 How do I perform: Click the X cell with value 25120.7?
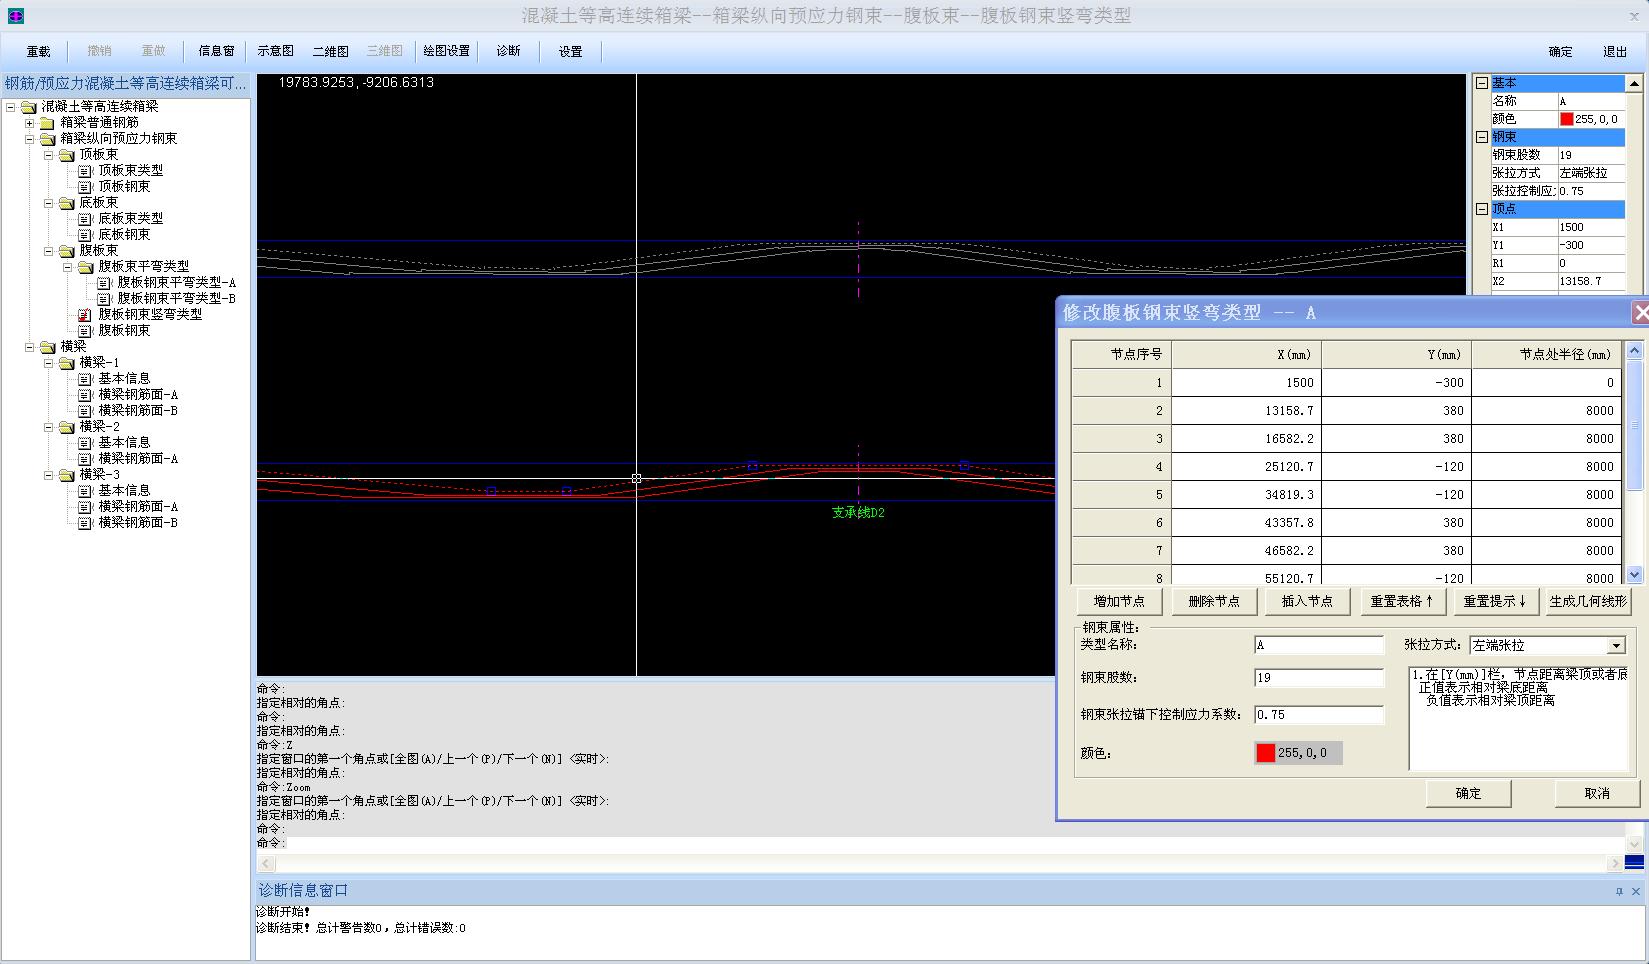click(1246, 466)
